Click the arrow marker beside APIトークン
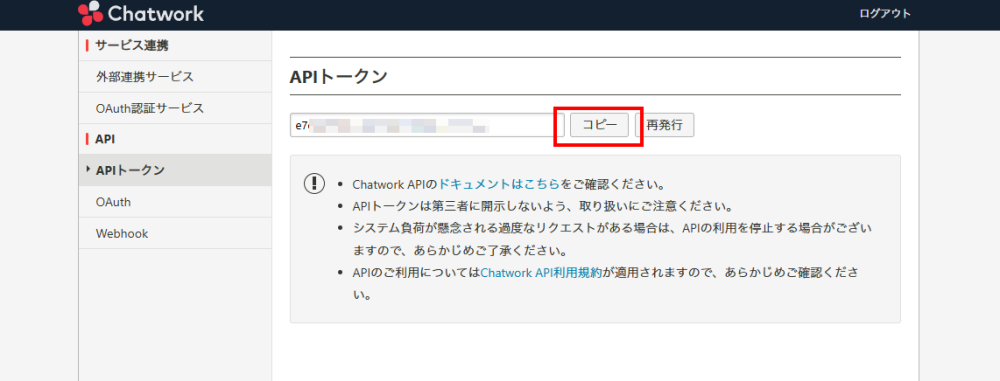This screenshot has width=1000, height=381. pyautogui.click(x=87, y=169)
